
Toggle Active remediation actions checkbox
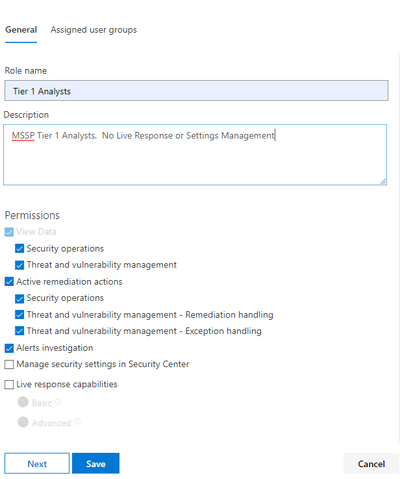coord(9,282)
